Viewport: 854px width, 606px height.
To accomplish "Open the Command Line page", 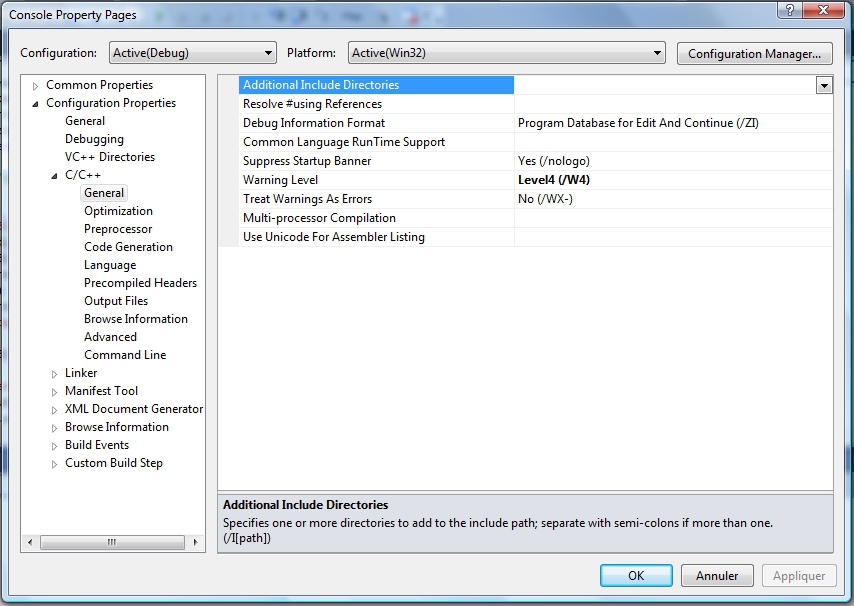I will tap(125, 355).
